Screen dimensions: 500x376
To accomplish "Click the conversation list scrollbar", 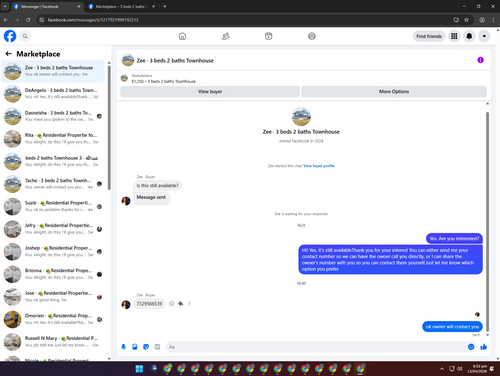I will click(x=109, y=127).
